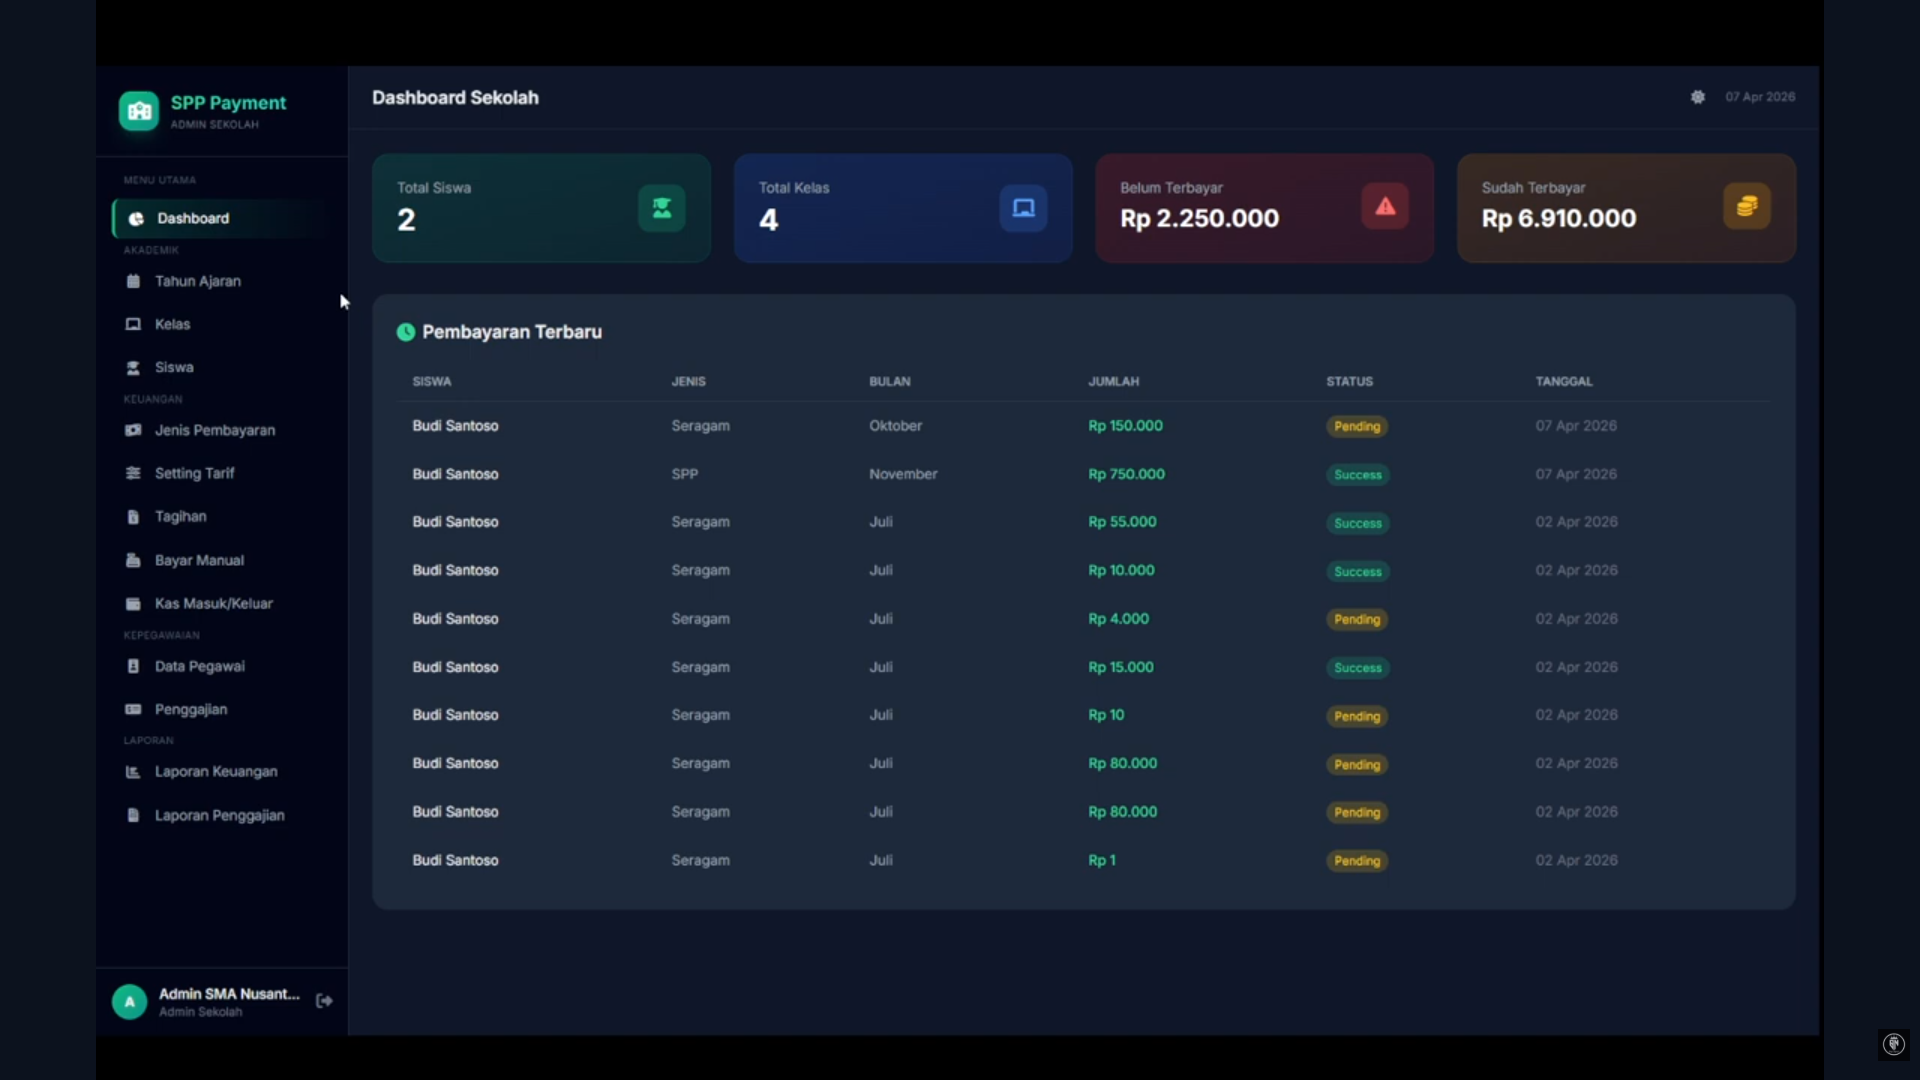This screenshot has height=1080, width=1920.
Task: Click the logout icon beside Admin
Action: [x=324, y=1001]
